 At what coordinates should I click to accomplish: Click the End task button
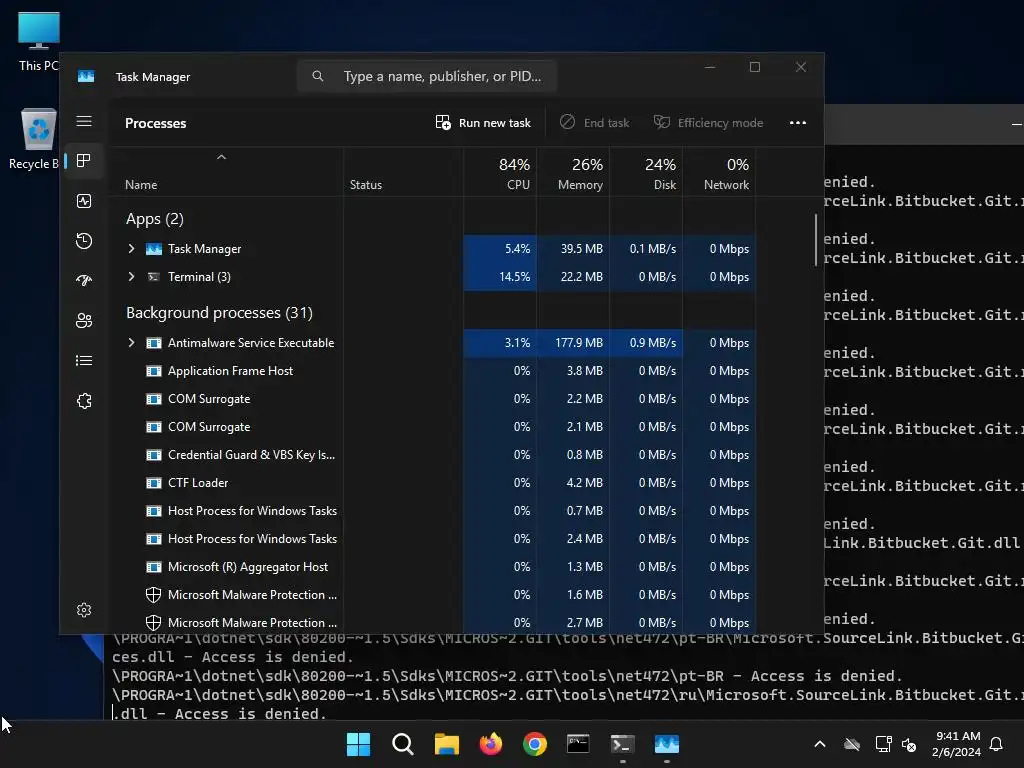(595, 123)
